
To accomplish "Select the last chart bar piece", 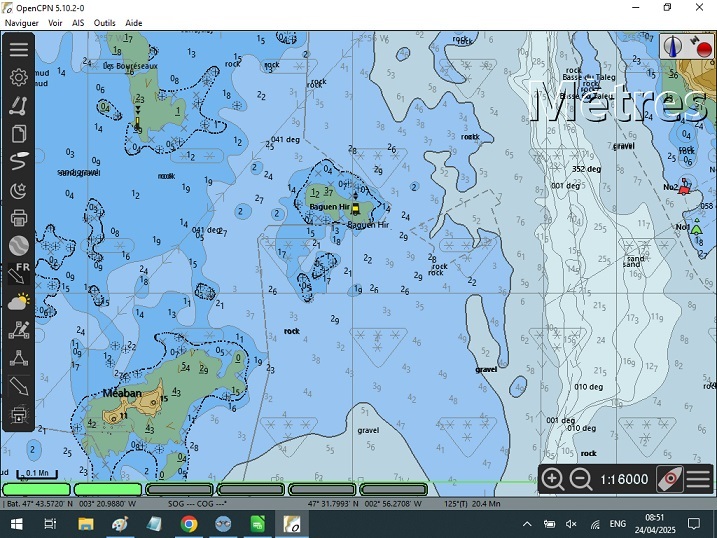I will click(393, 490).
